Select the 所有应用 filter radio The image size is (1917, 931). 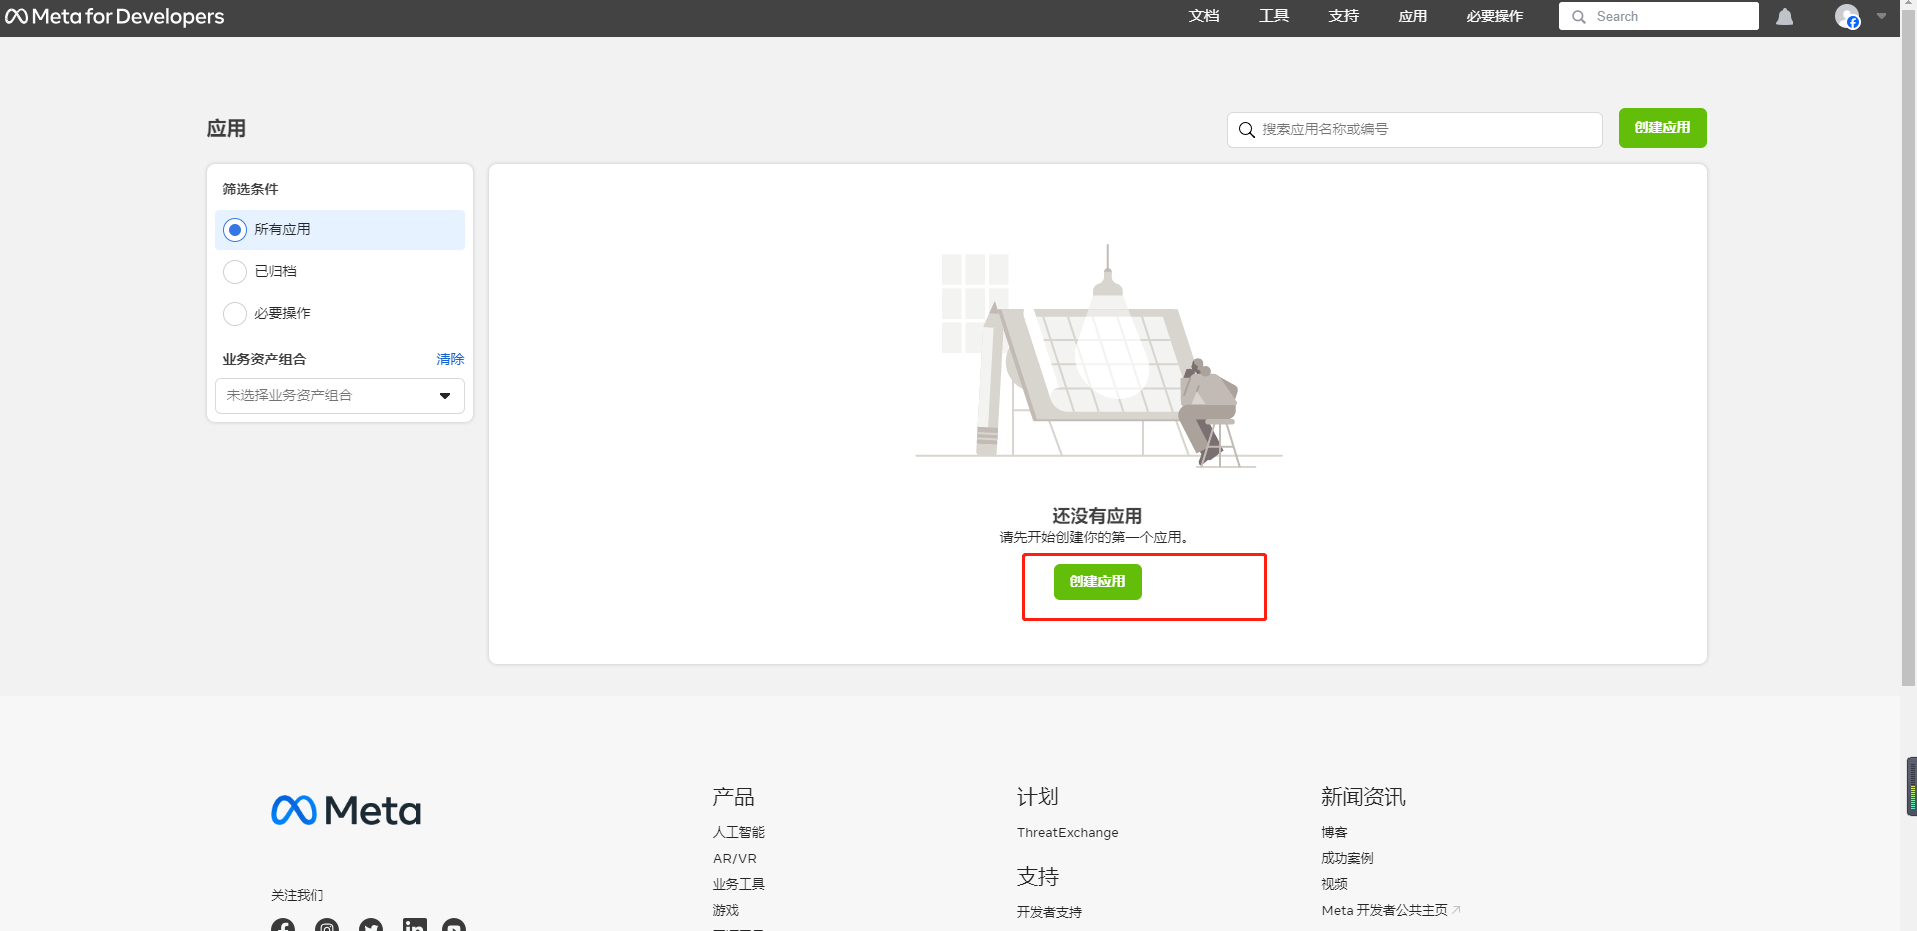tap(235, 230)
